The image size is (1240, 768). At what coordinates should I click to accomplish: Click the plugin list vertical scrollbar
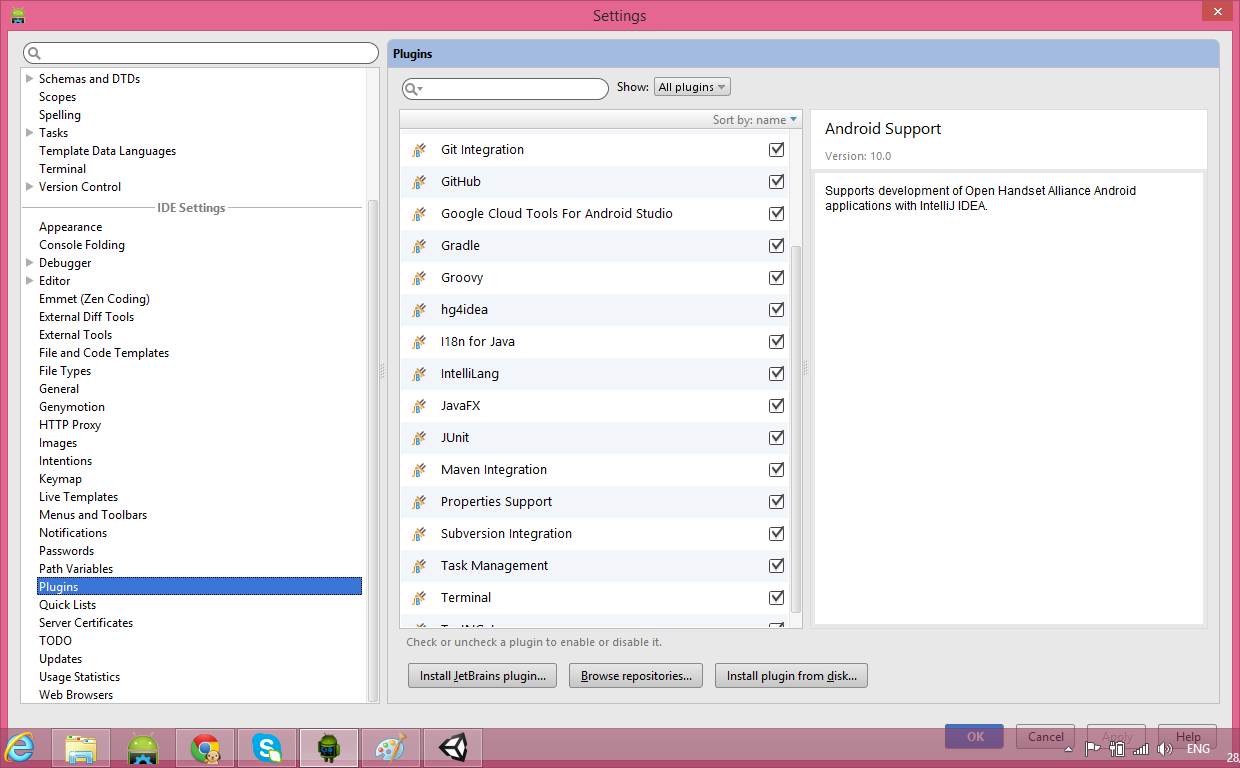click(x=796, y=428)
